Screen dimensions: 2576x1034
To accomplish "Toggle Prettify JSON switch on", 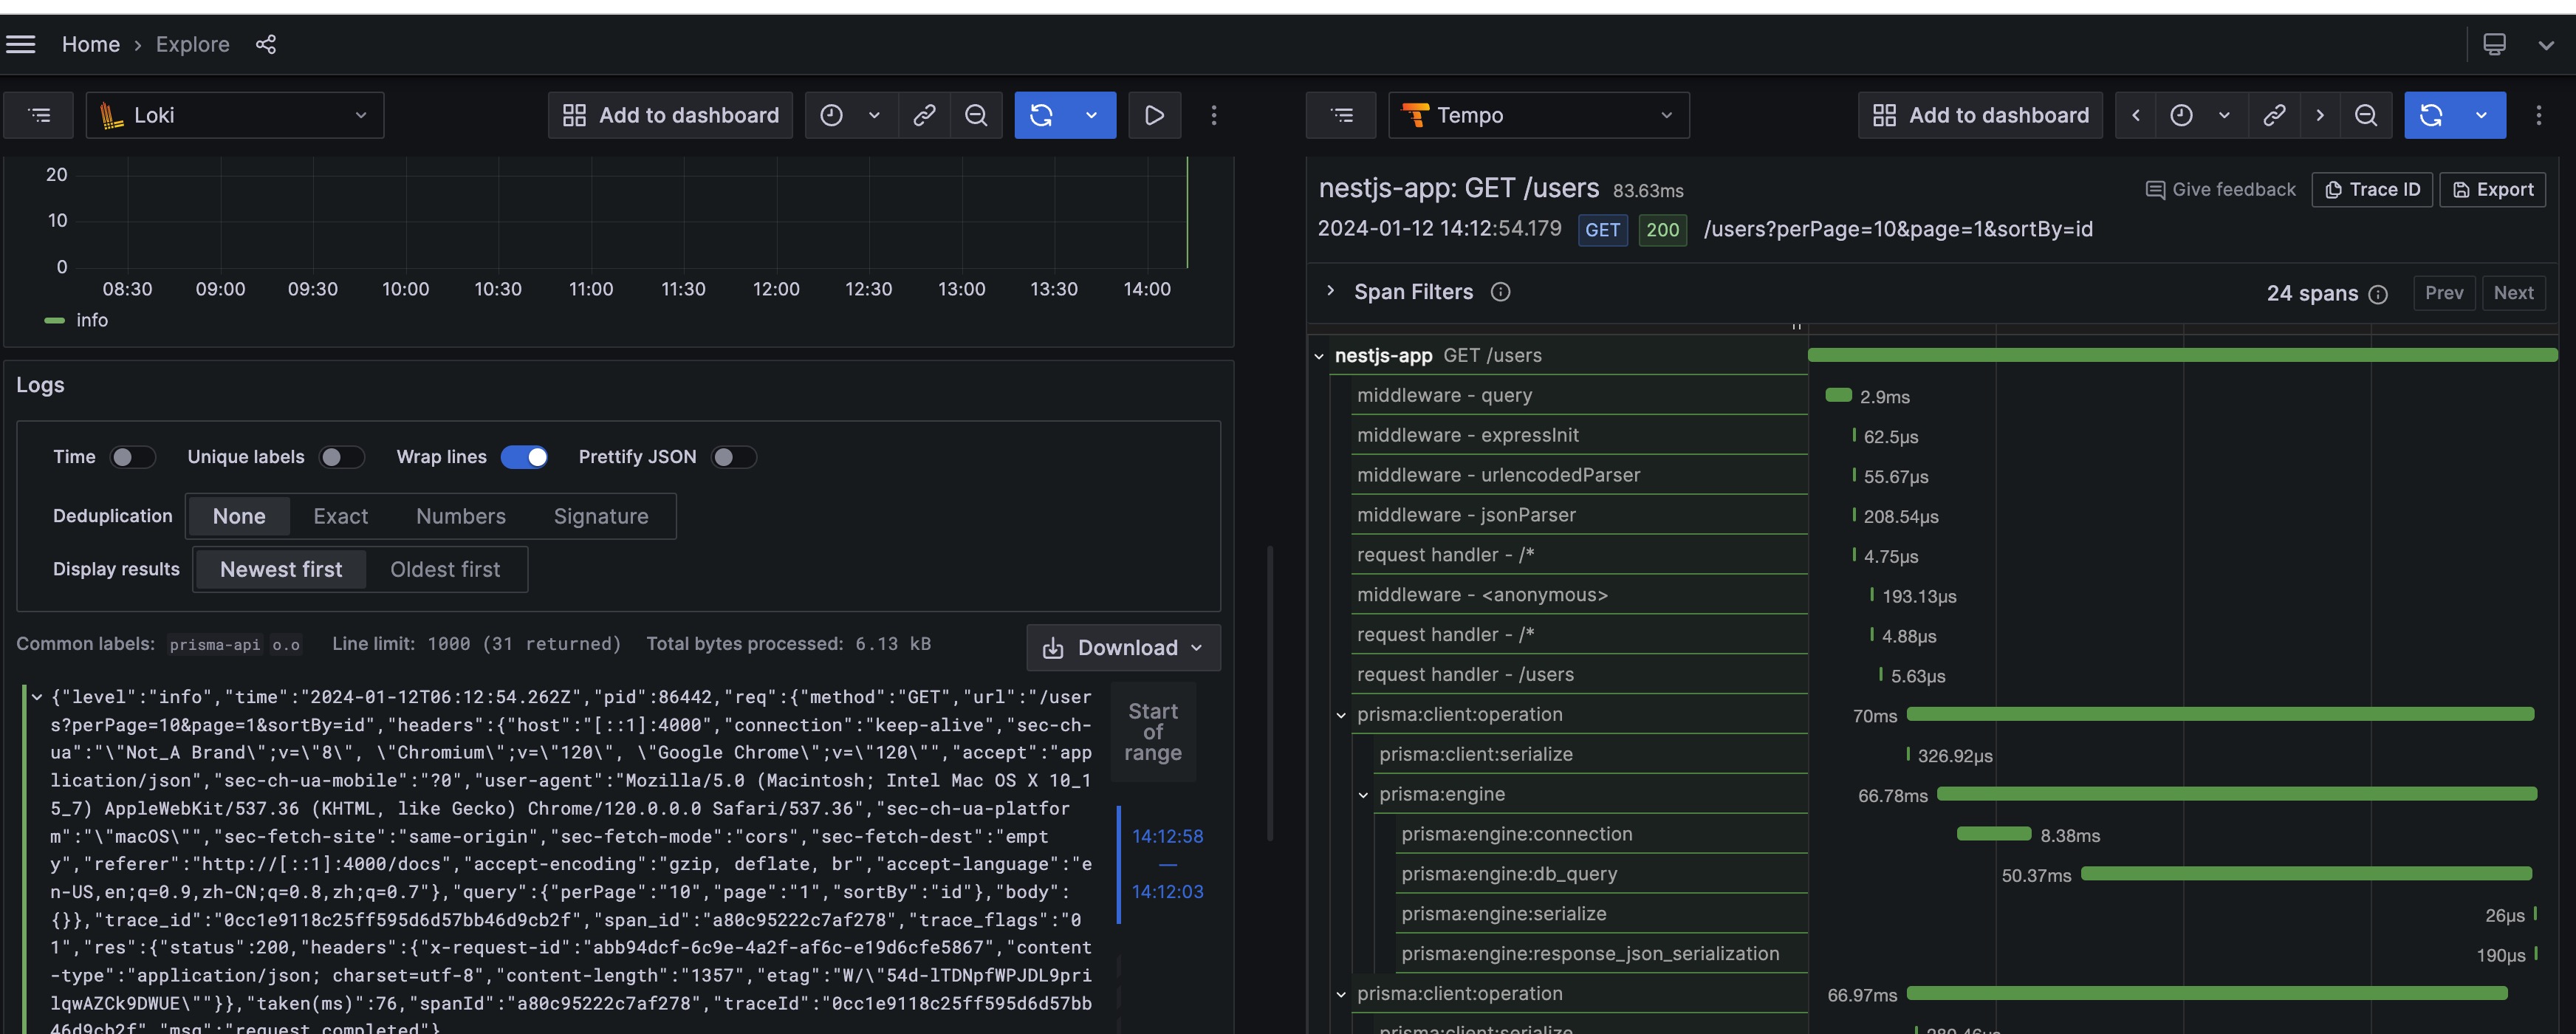I will coord(733,459).
